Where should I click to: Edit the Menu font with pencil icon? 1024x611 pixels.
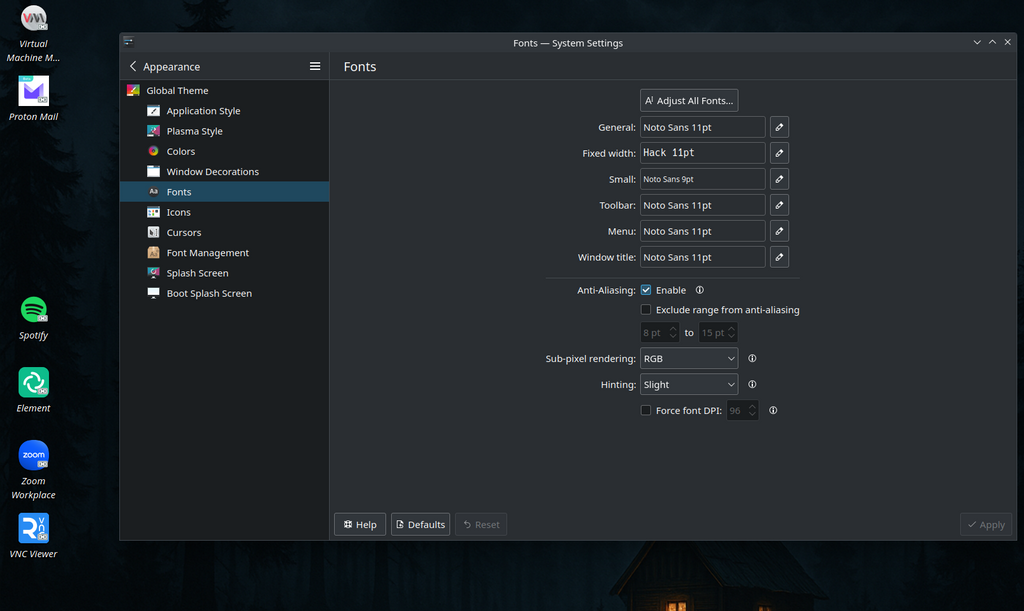point(779,231)
